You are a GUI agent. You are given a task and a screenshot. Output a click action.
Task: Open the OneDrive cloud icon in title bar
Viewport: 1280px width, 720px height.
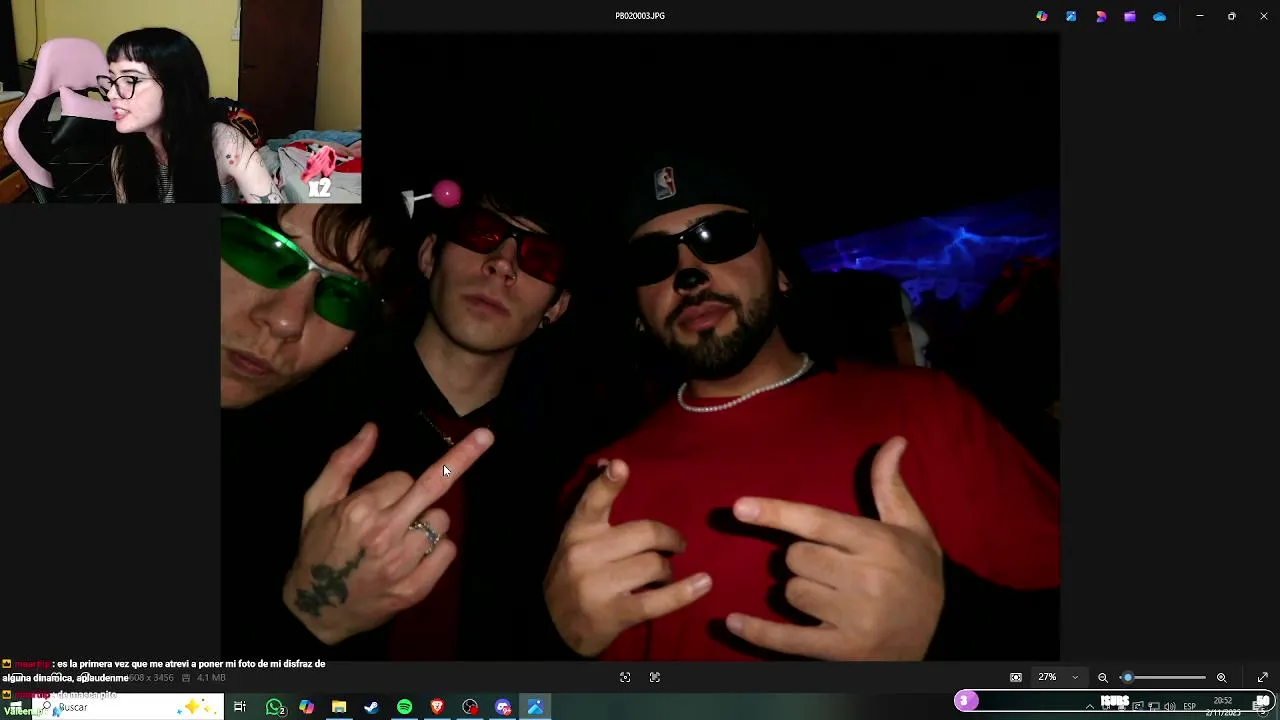1159,16
